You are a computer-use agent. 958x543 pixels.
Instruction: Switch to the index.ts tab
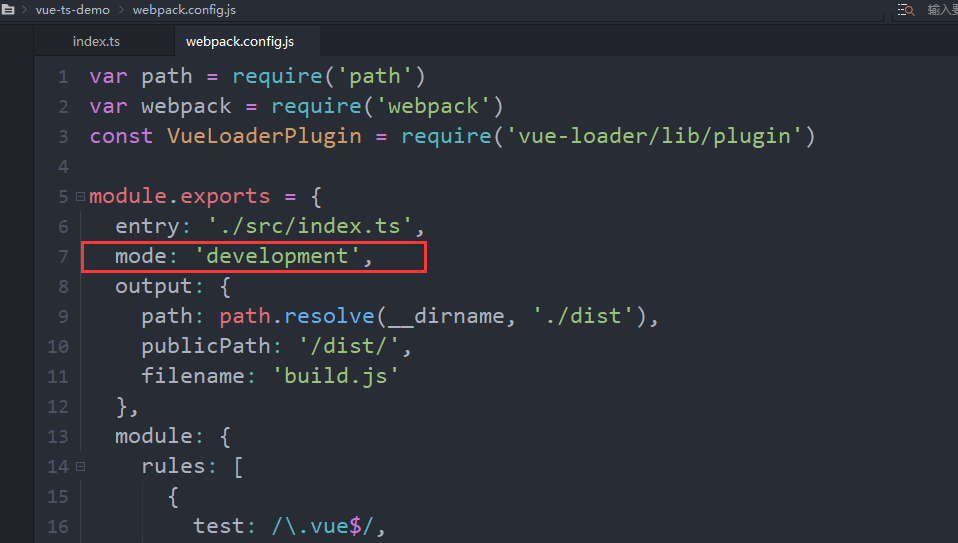pos(96,41)
